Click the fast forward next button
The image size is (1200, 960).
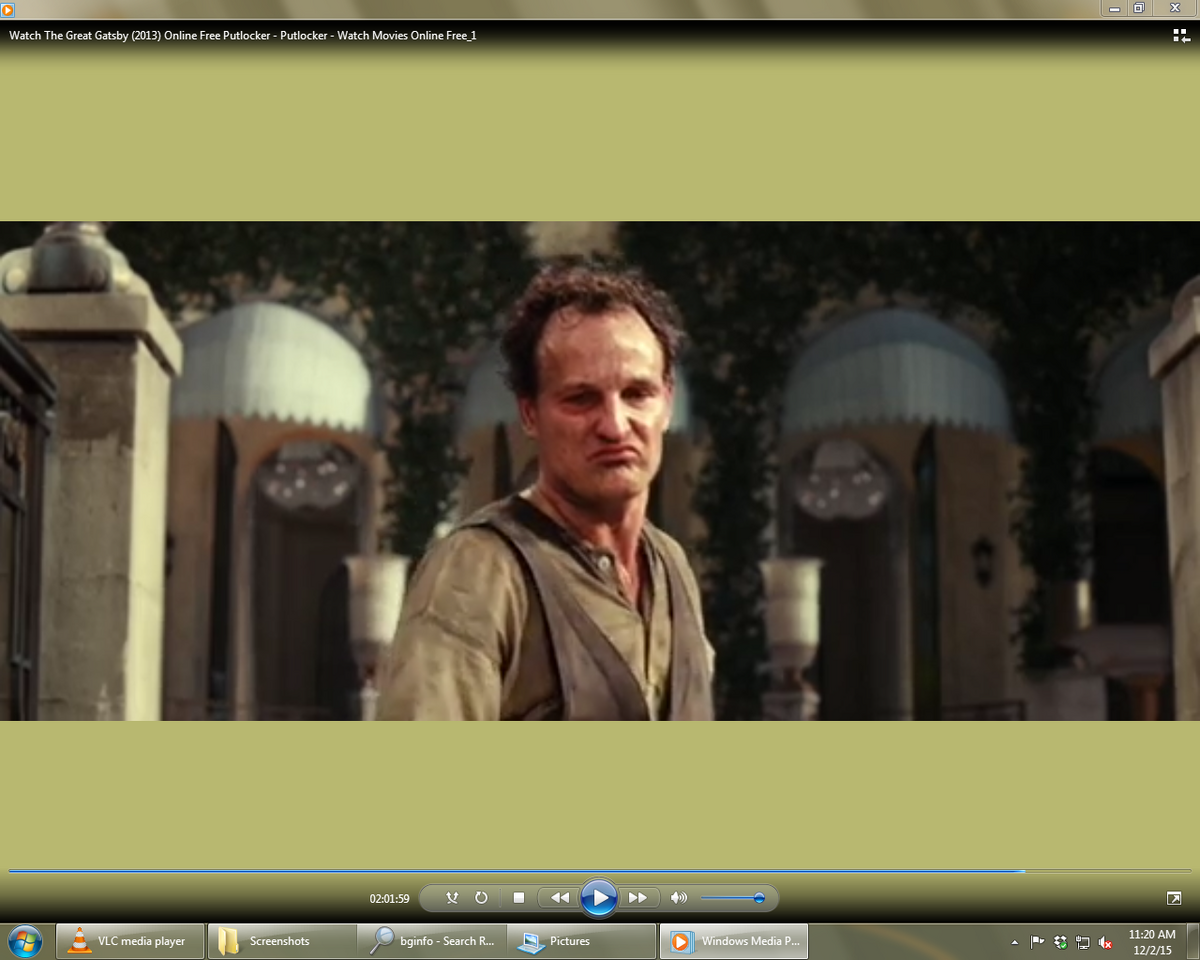638,898
